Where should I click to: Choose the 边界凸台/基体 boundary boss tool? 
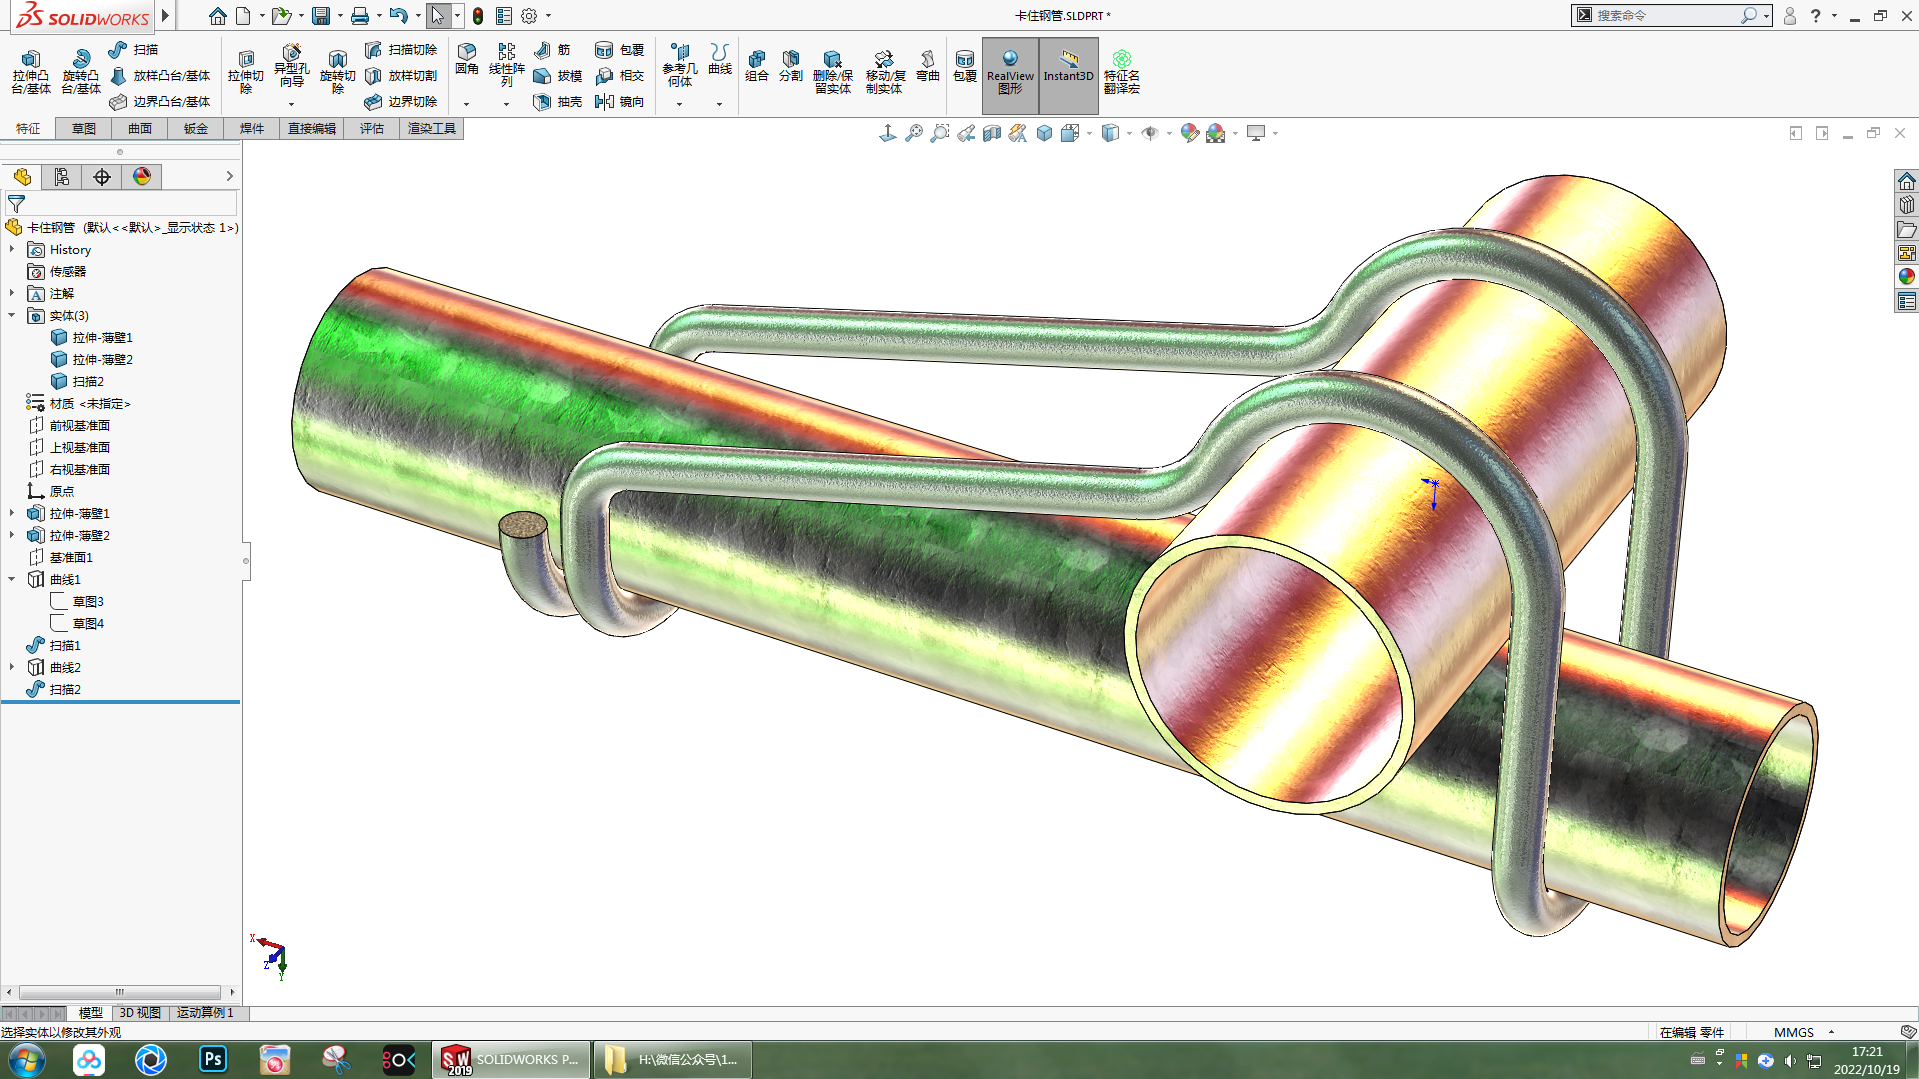pos(160,102)
